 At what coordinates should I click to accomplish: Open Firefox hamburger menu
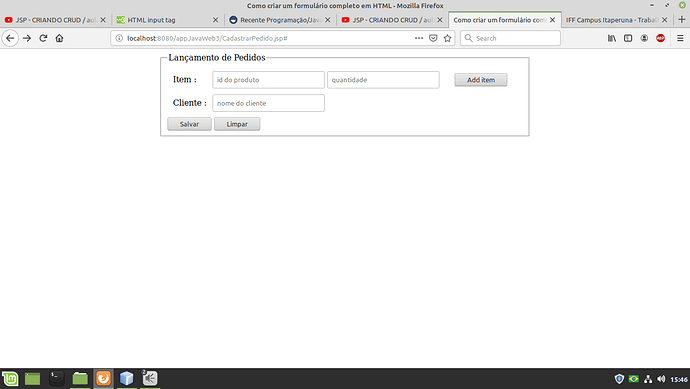pos(680,38)
